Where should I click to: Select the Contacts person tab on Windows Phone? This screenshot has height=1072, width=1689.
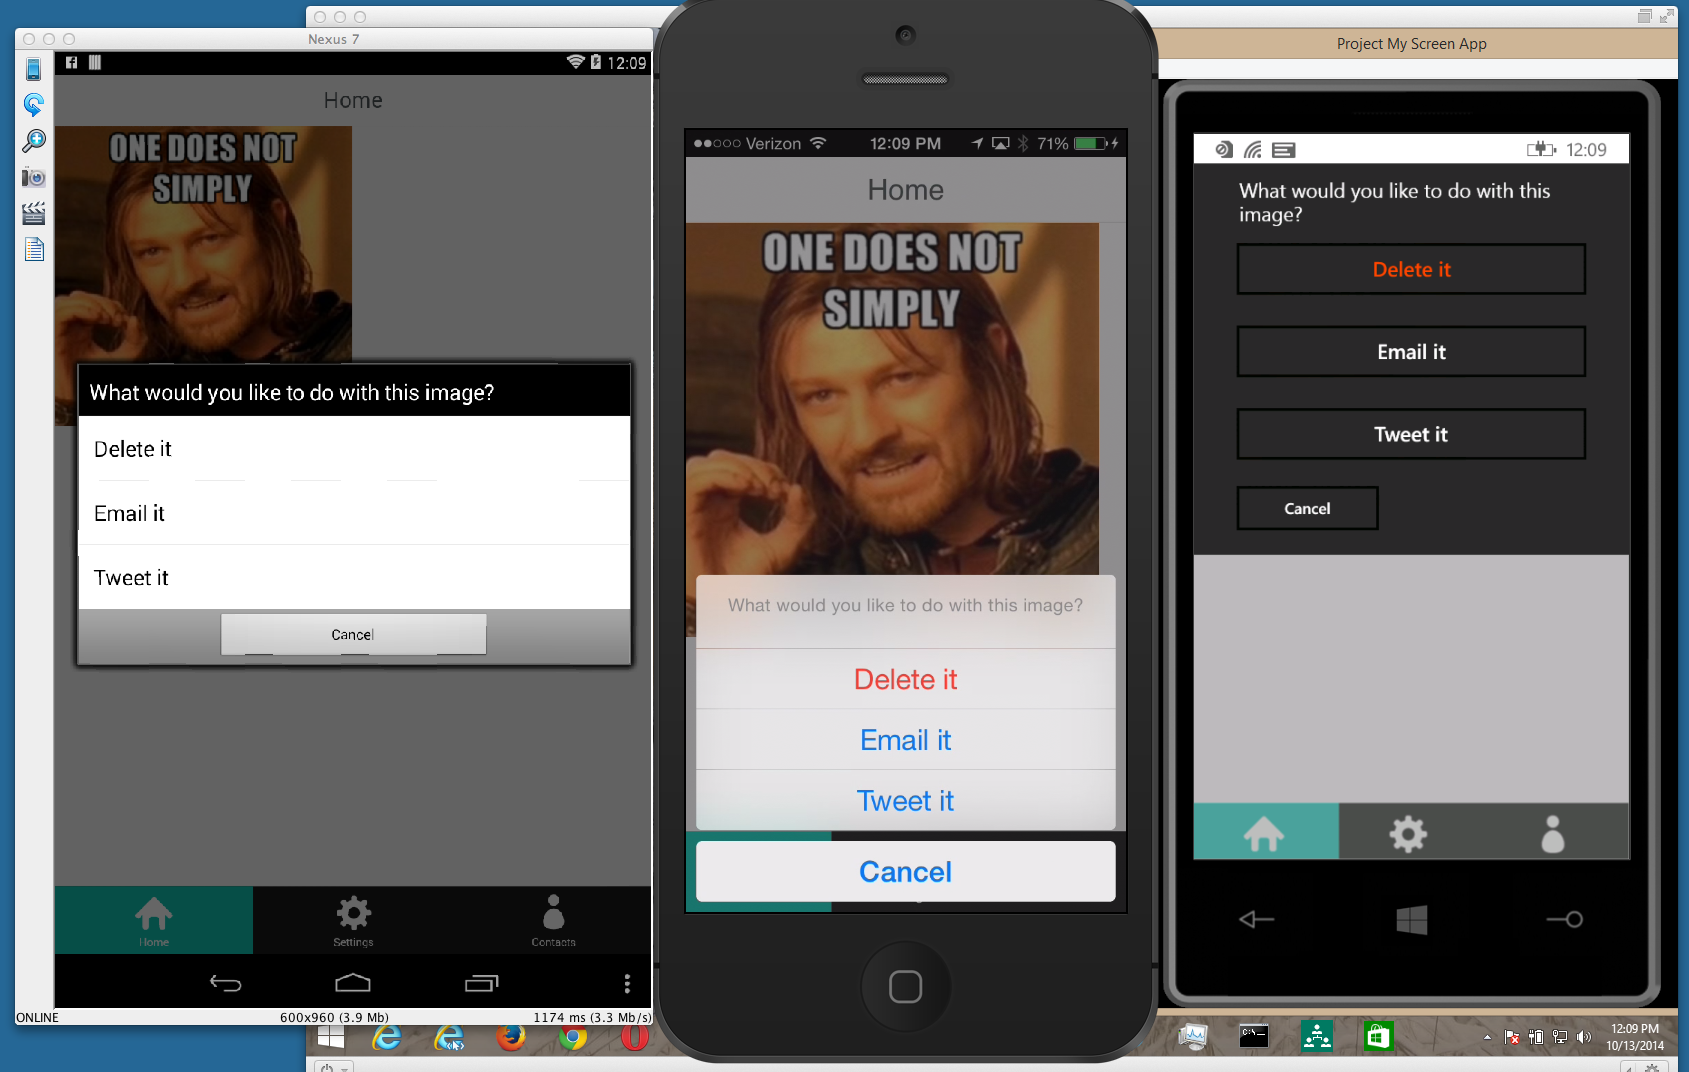[x=1553, y=832]
